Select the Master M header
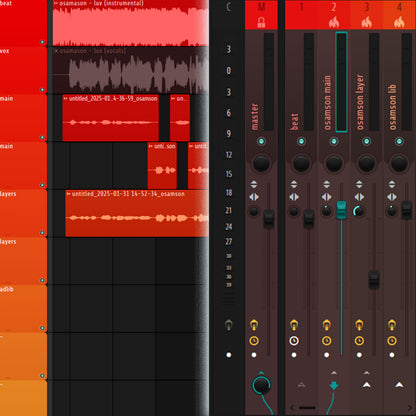The image size is (416, 416). coord(261,15)
